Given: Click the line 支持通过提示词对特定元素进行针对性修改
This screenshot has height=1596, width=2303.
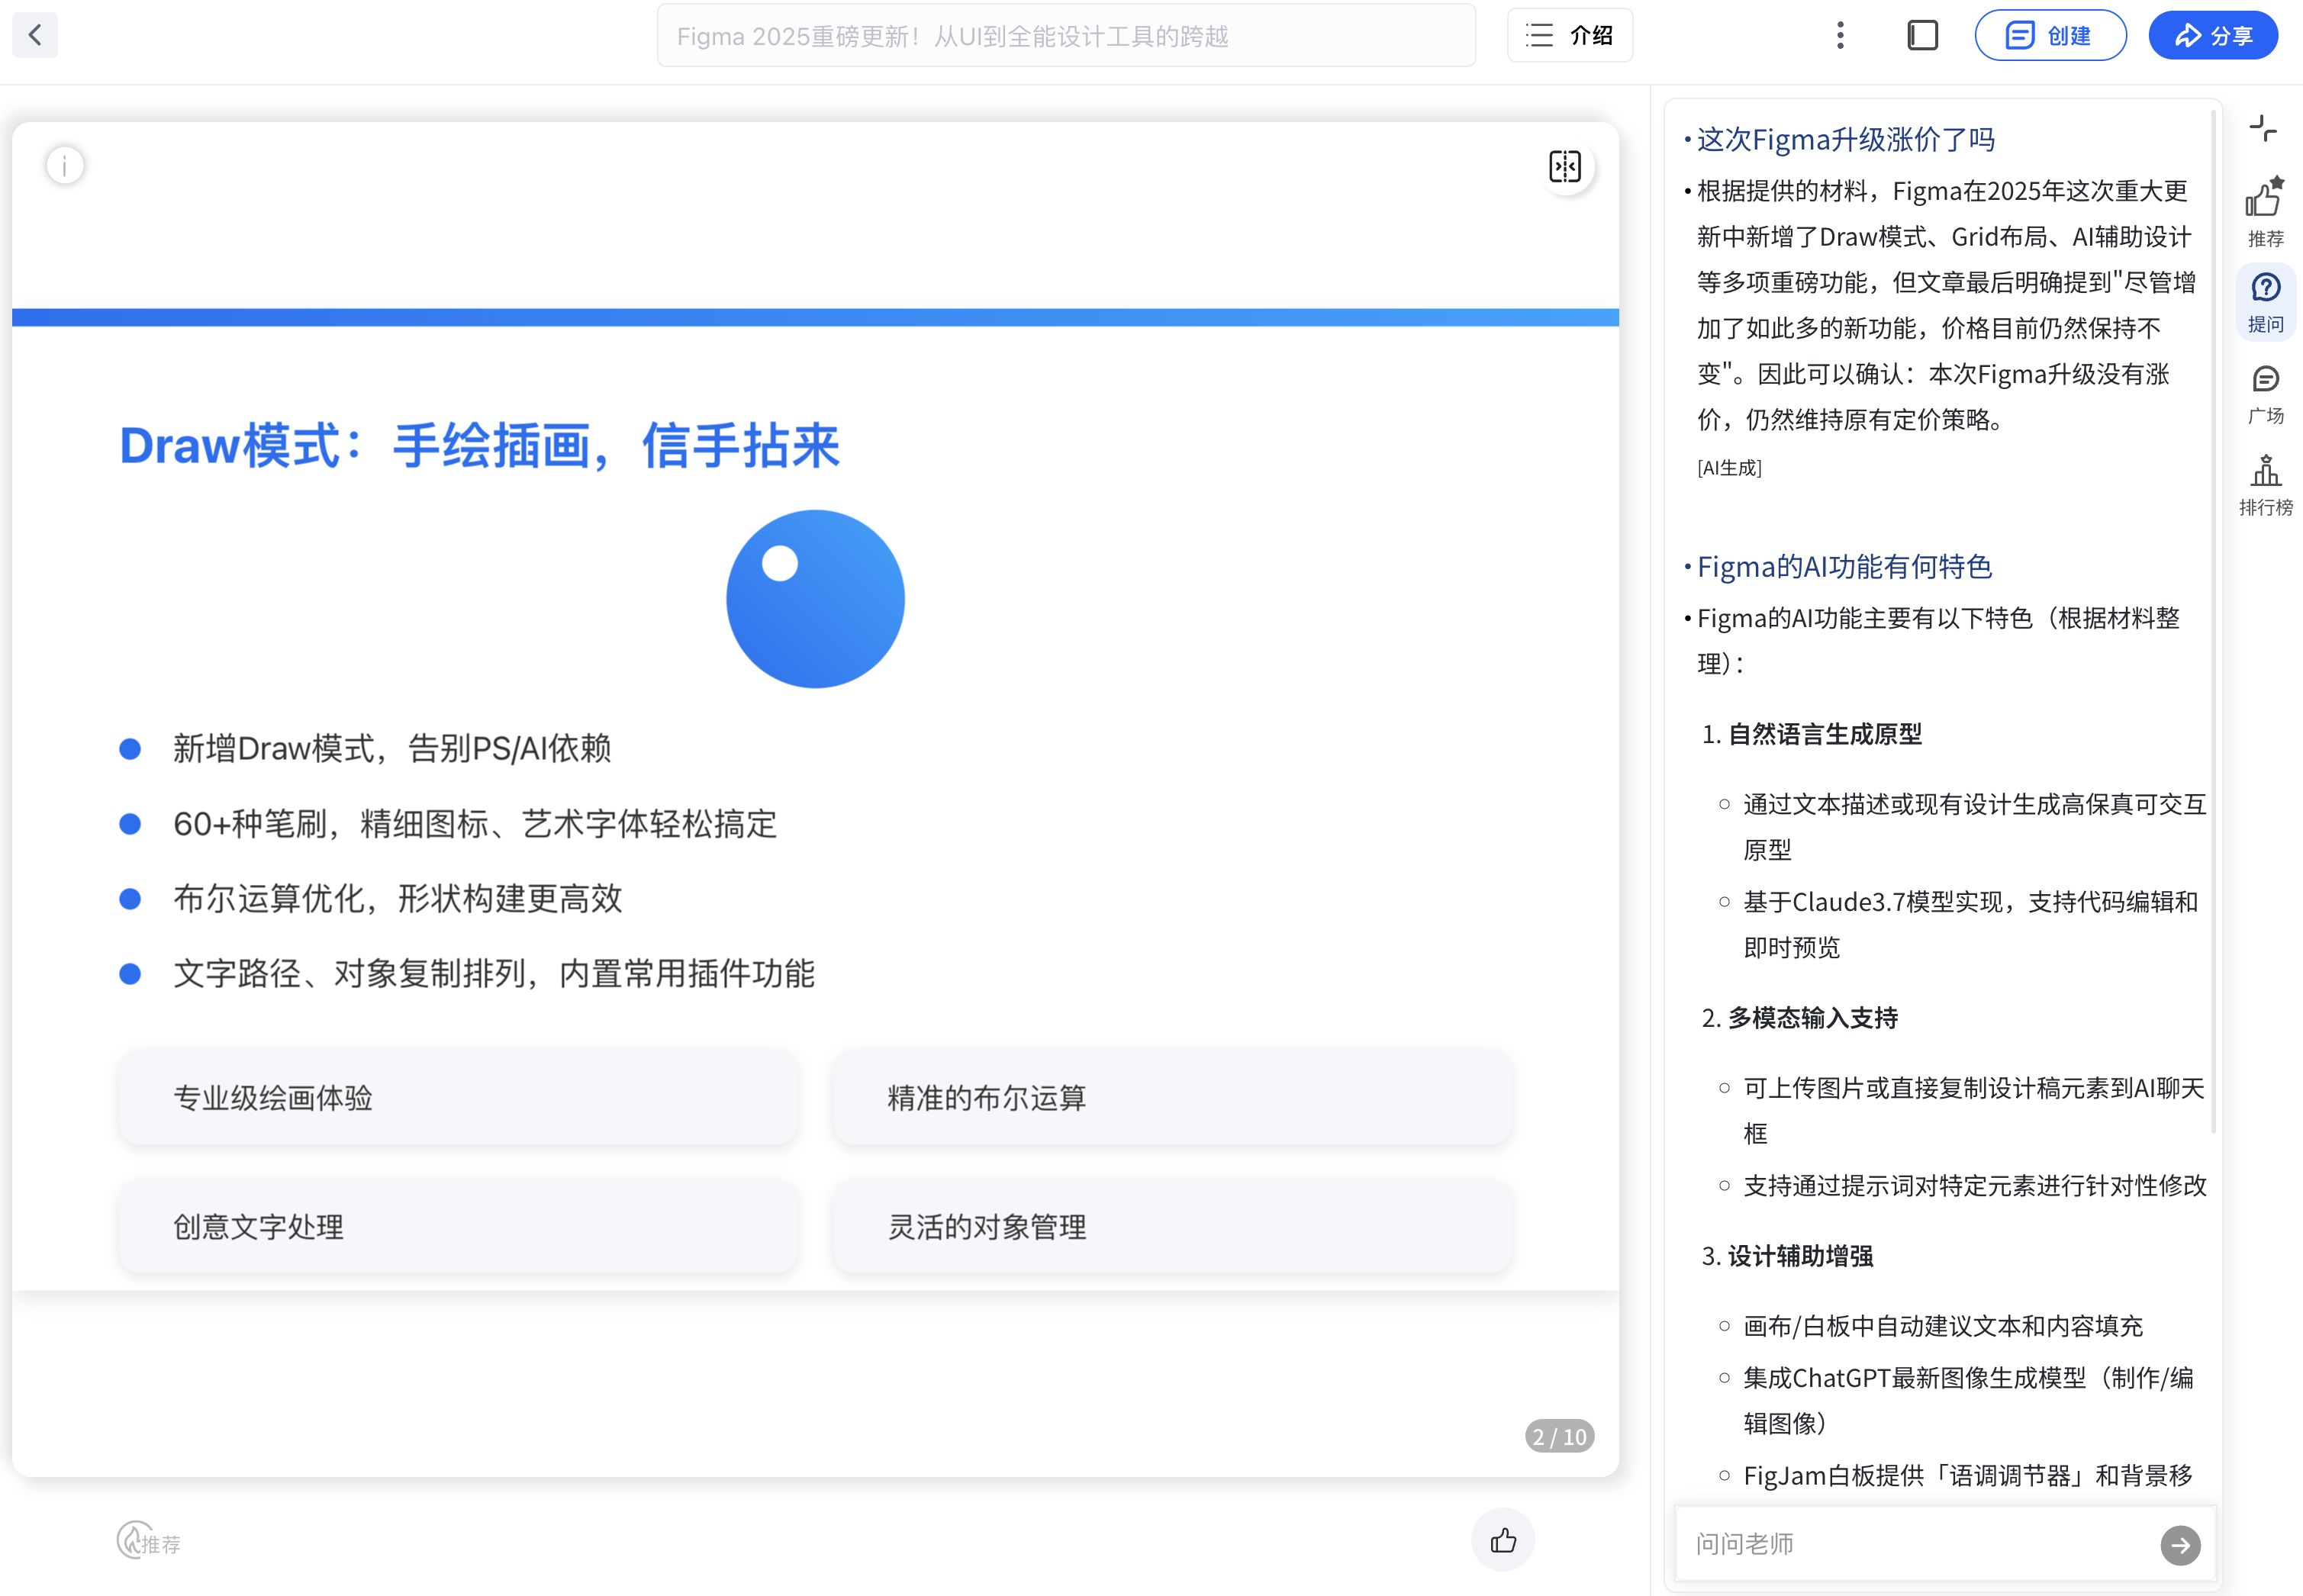Looking at the screenshot, I should [1974, 1185].
